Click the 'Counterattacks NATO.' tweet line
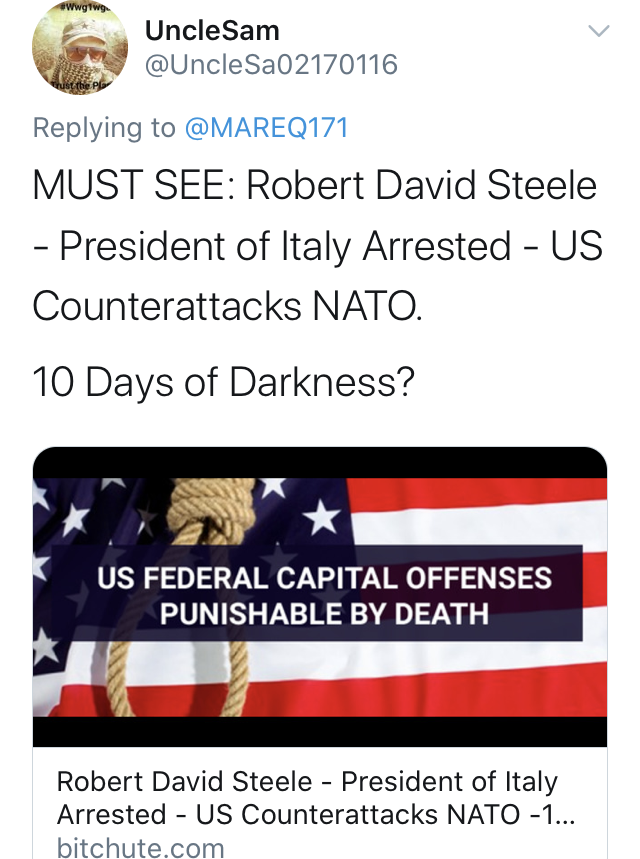This screenshot has width=640, height=859. [x=227, y=306]
